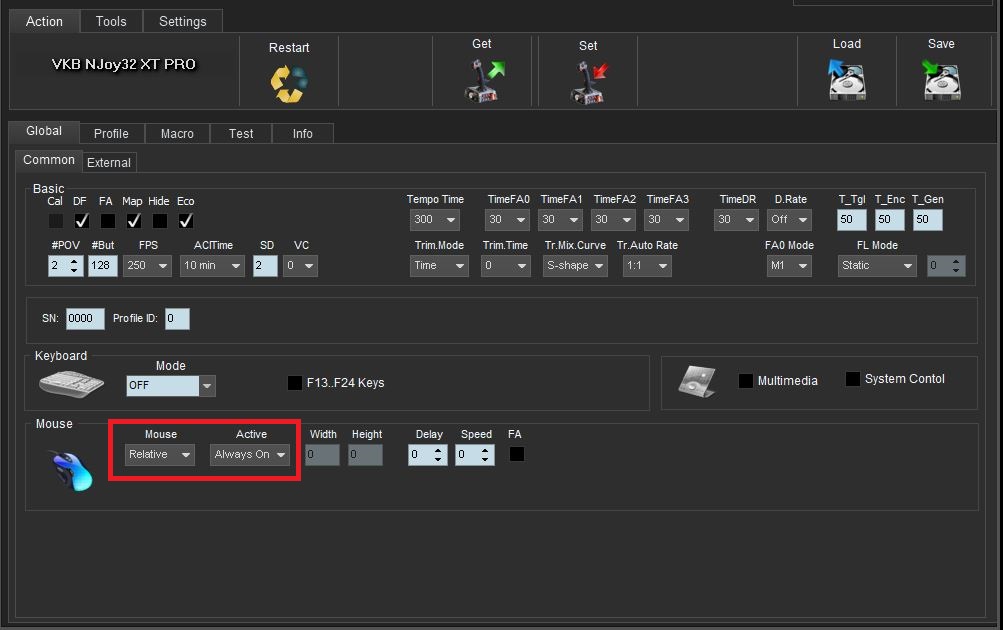Click the SN input field
The height and width of the screenshot is (630, 1003).
pyautogui.click(x=85, y=319)
